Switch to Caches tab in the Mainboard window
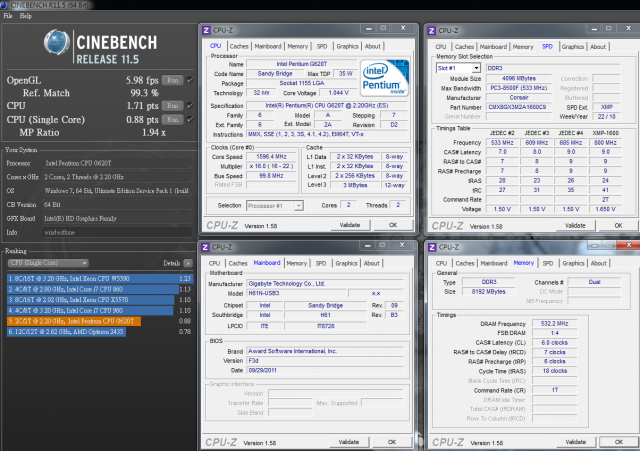Viewport: 640px width, 451px height. coord(238,263)
